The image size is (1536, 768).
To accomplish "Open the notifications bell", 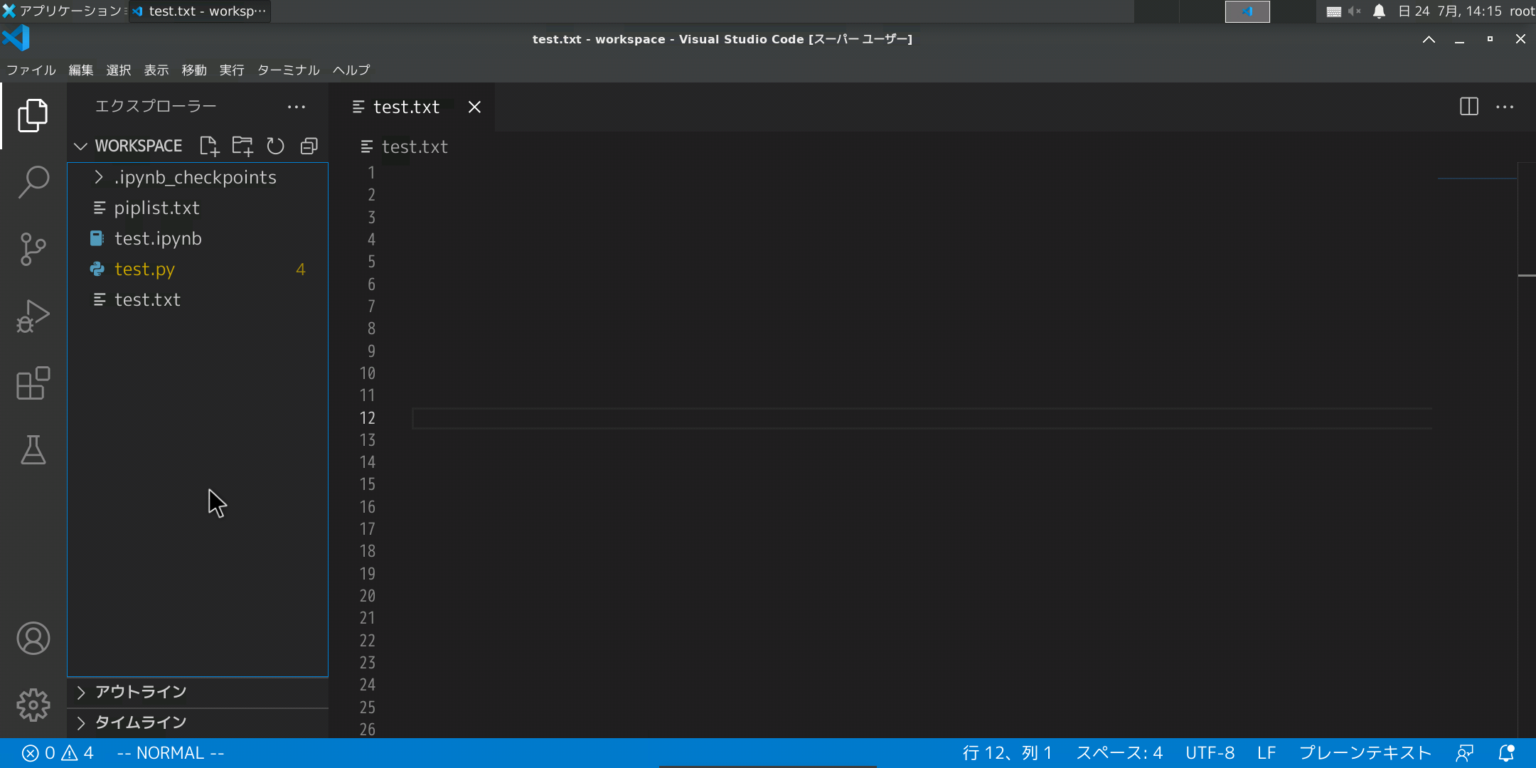I will point(1506,752).
